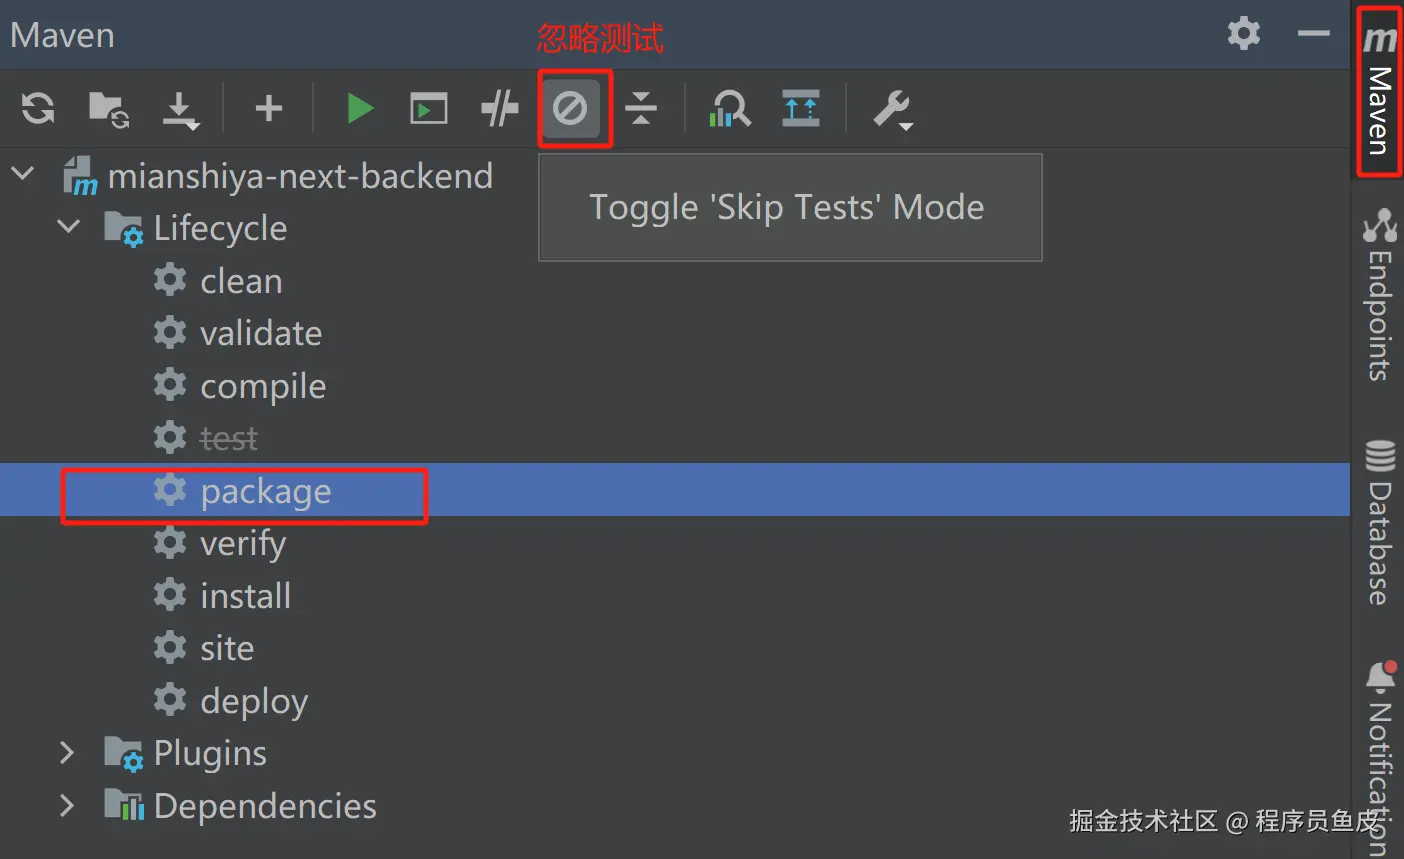
Task: Collapse the Lifecycle tree node
Action: 68,227
